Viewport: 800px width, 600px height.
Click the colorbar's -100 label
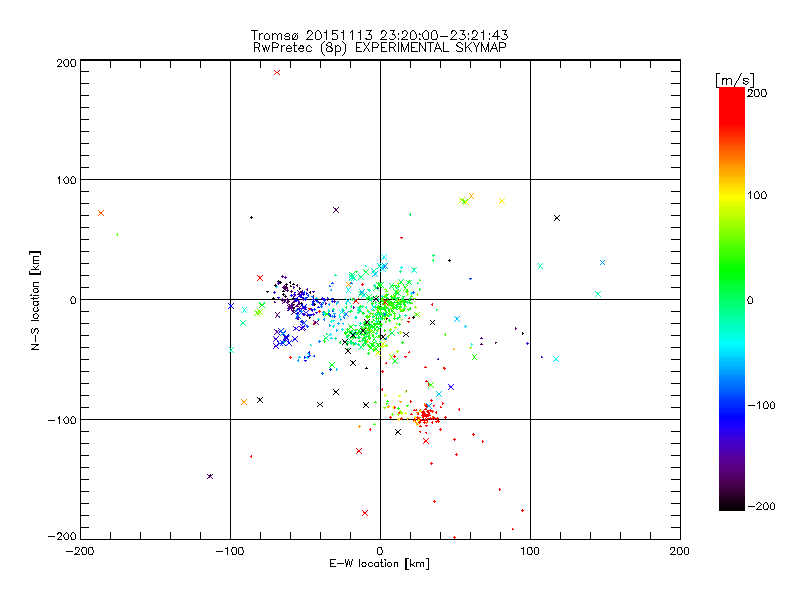tap(761, 405)
